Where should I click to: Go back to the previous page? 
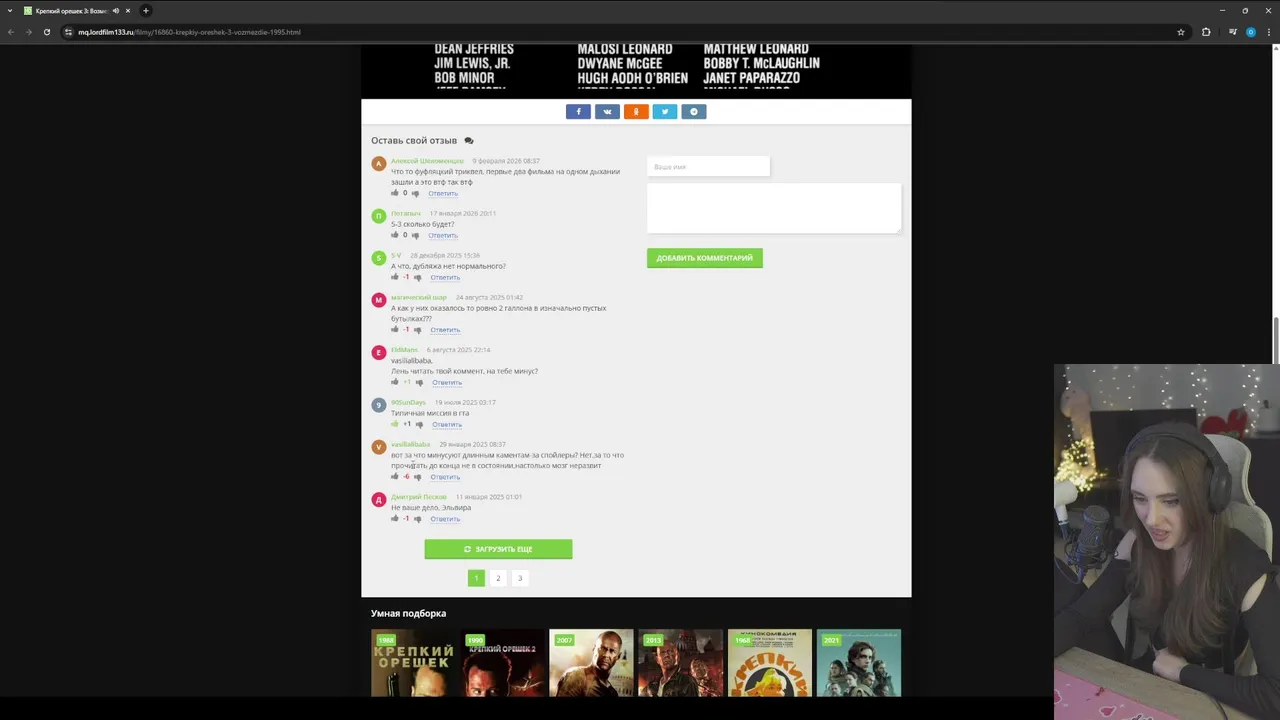click(x=11, y=32)
